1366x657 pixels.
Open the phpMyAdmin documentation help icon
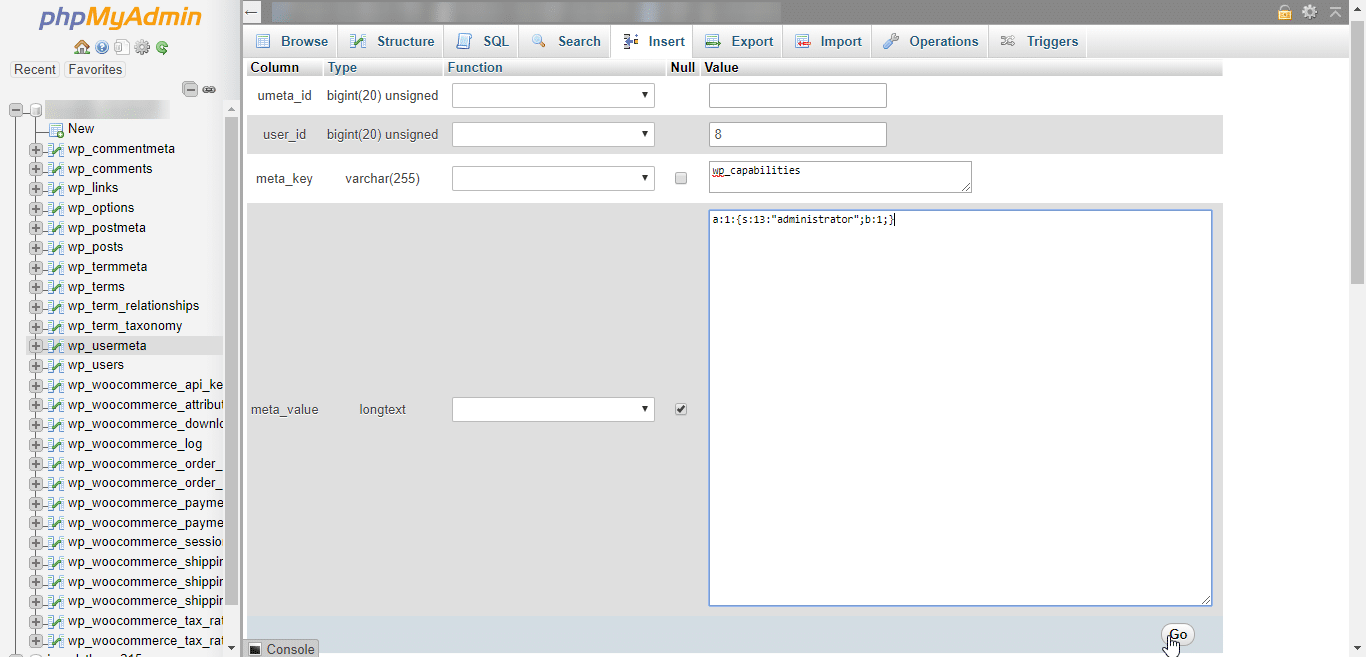103,47
